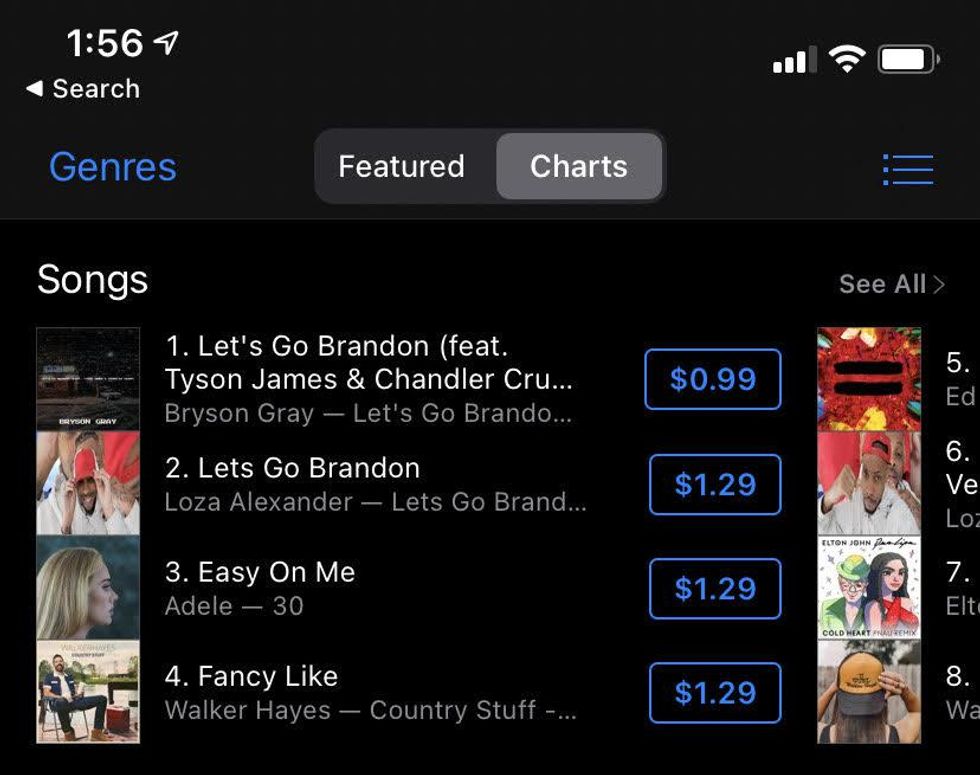Open Ed Sheeran equals album artwork
The height and width of the screenshot is (775, 980).
(869, 379)
